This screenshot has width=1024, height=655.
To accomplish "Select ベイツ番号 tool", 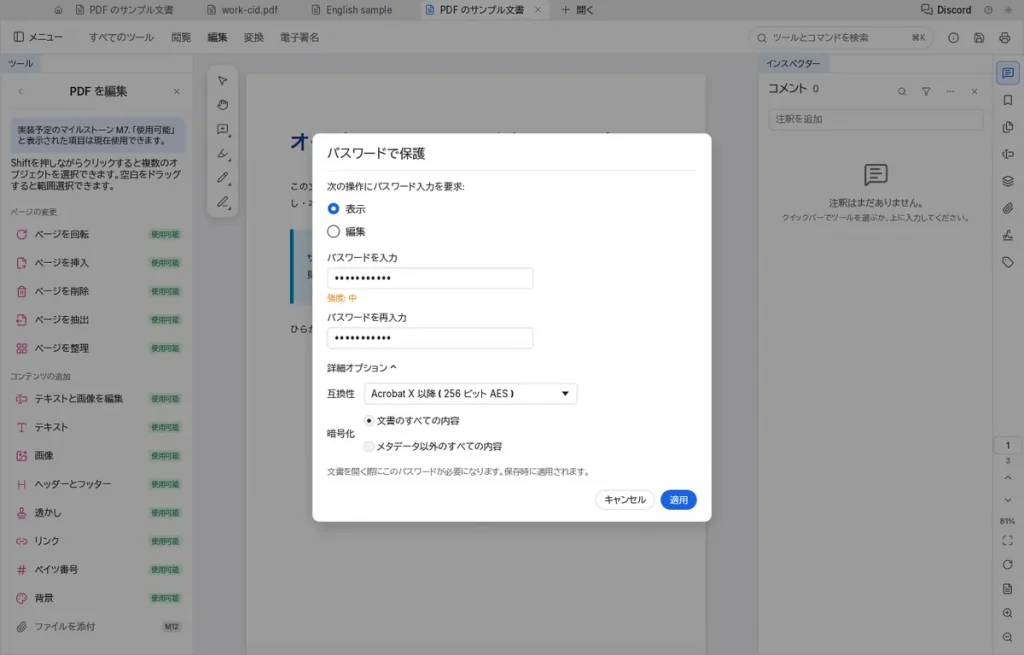I will pyautogui.click(x=98, y=569).
